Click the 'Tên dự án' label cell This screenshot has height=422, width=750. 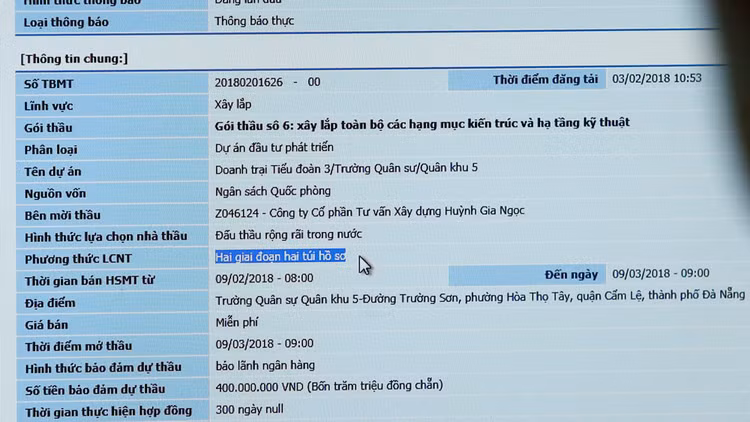point(111,171)
